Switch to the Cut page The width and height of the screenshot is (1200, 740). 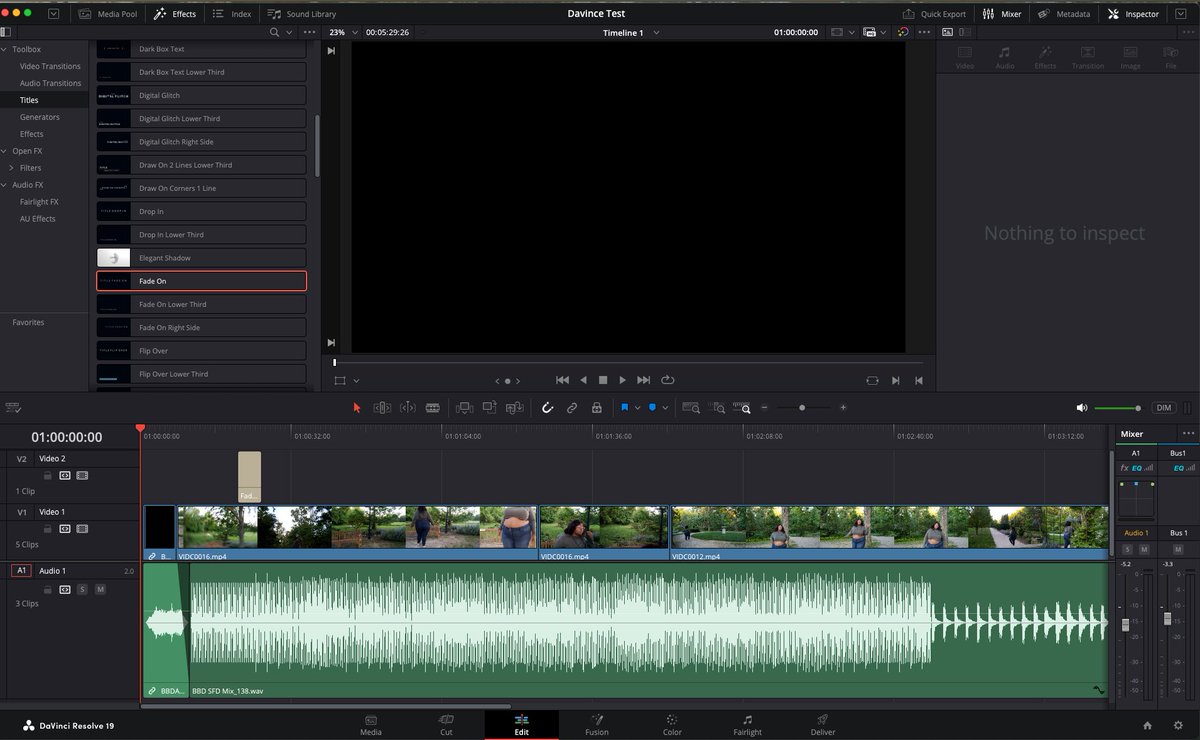click(x=446, y=725)
